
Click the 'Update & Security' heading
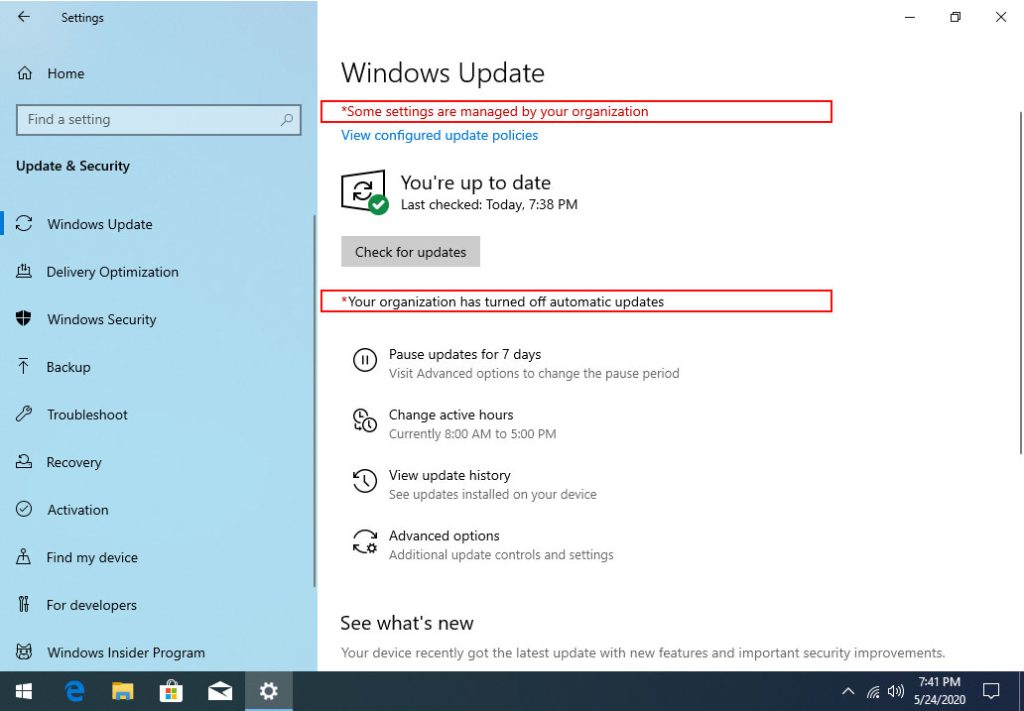point(72,166)
